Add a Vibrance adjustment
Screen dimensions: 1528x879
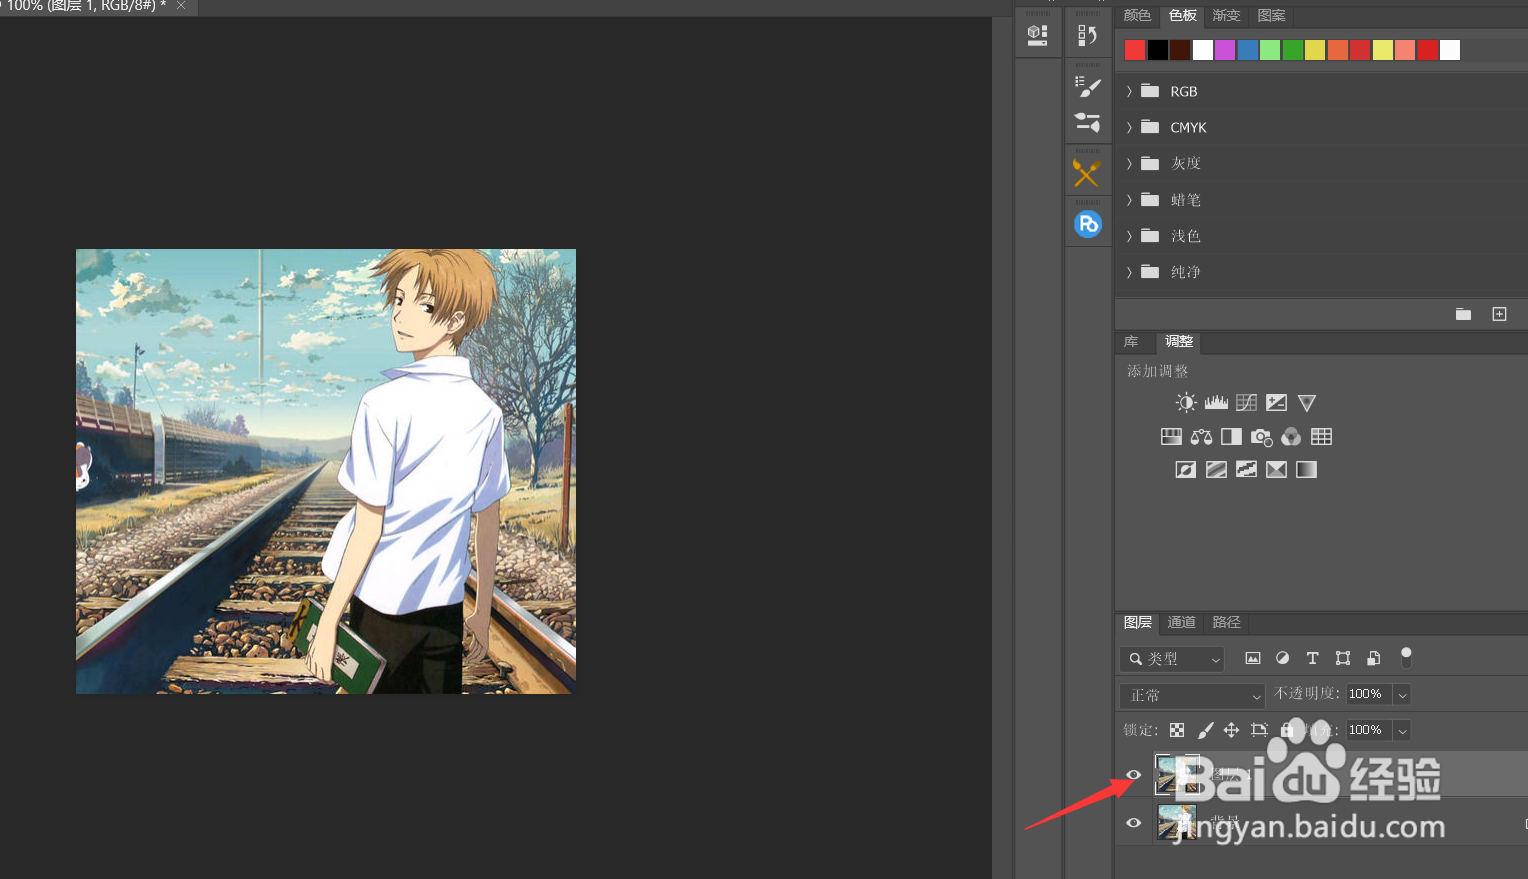1306,403
